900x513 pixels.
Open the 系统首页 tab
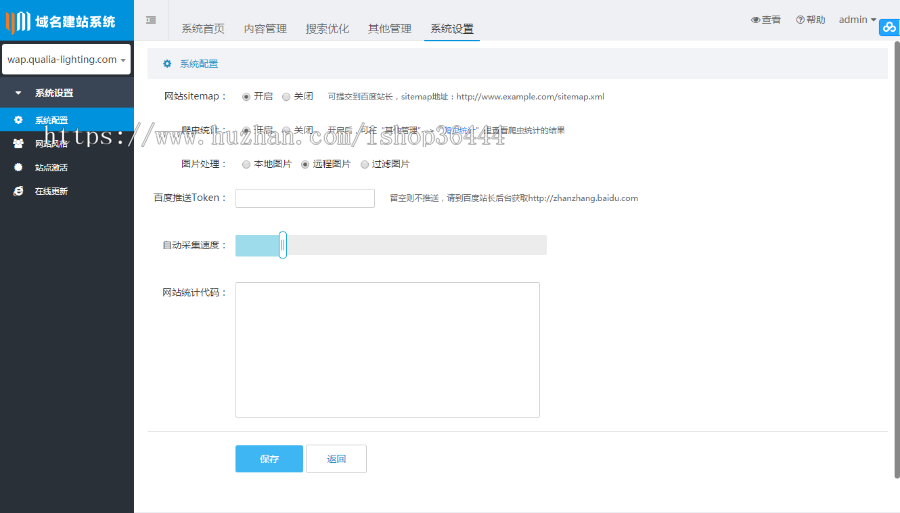pos(203,29)
